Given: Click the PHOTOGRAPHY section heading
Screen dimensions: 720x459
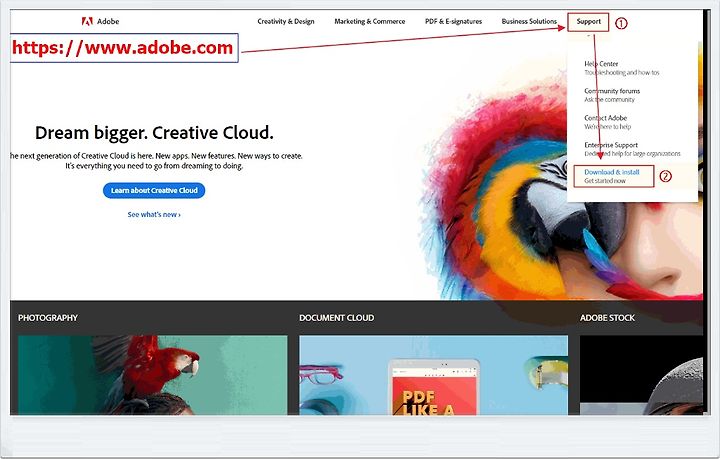Looking at the screenshot, I should pyautogui.click(x=48, y=318).
